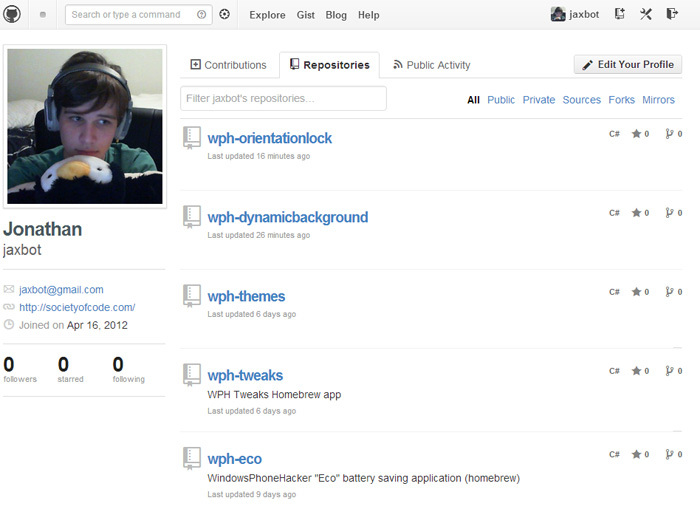Open Help in top navigation
The width and height of the screenshot is (700, 509).
coord(369,15)
